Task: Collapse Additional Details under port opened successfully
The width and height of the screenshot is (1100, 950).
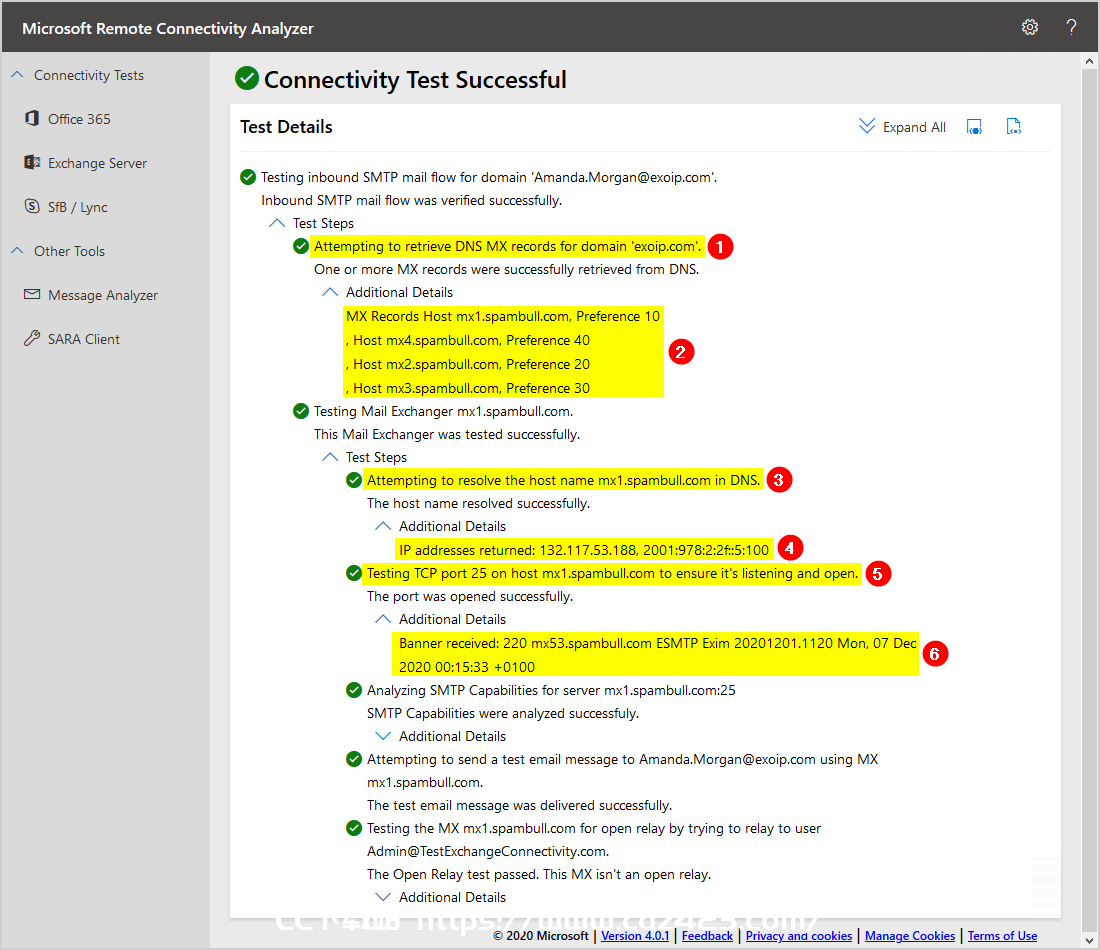Action: (383, 619)
